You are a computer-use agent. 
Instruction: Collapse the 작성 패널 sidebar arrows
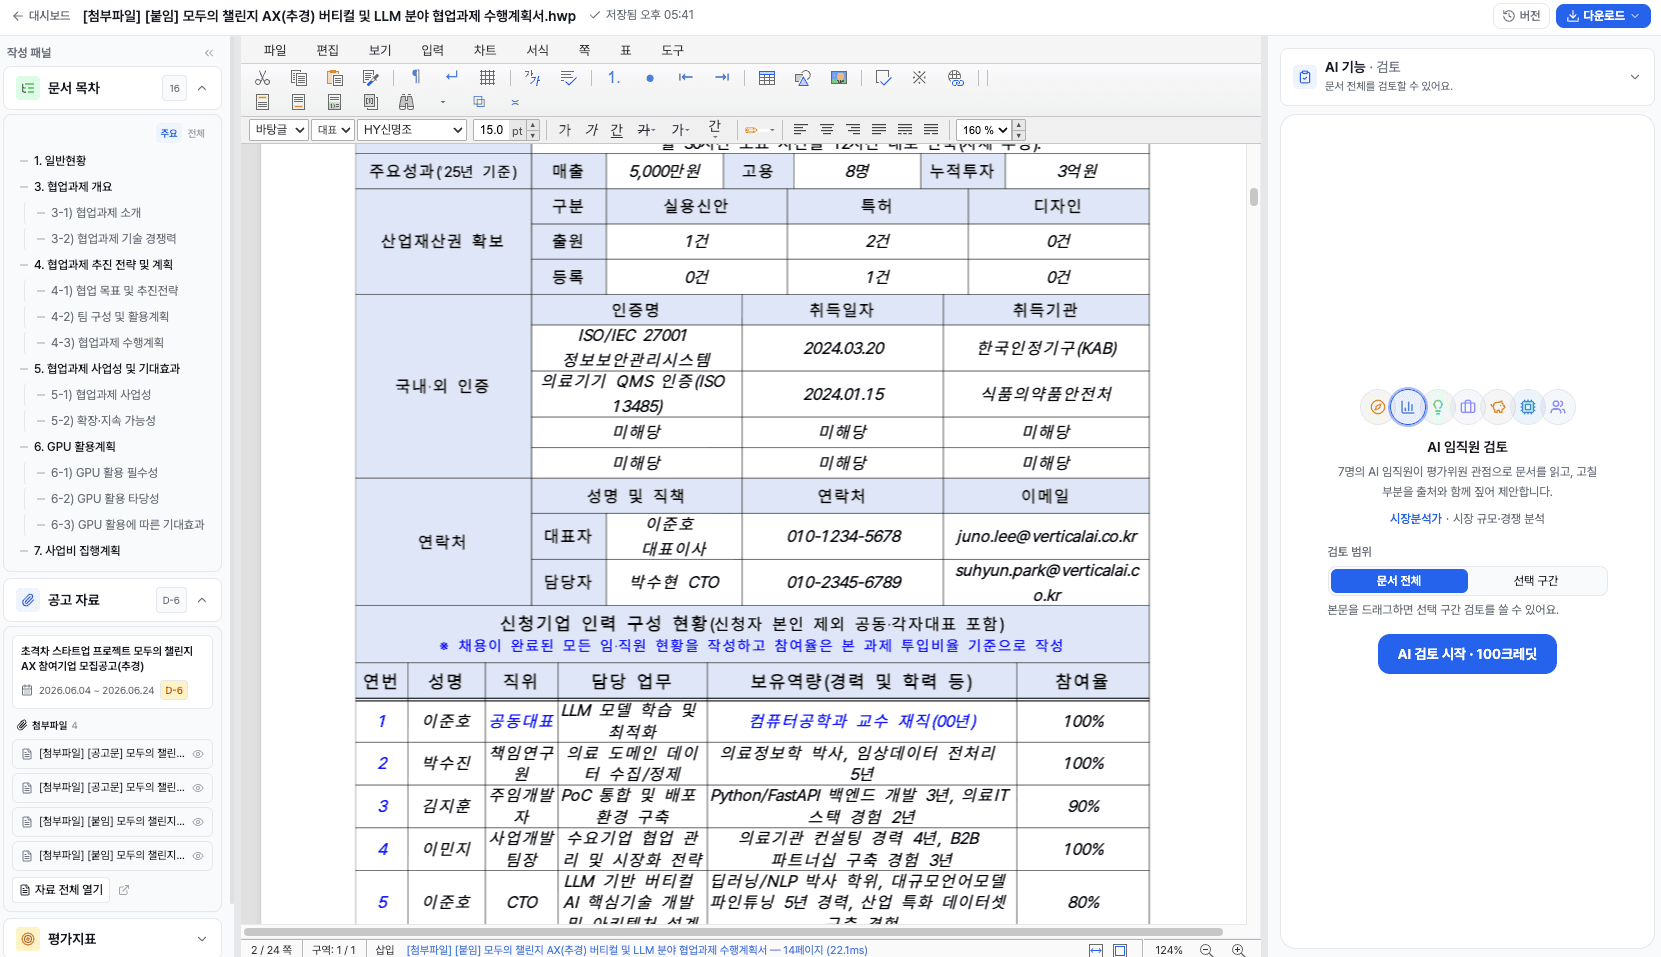point(209,53)
